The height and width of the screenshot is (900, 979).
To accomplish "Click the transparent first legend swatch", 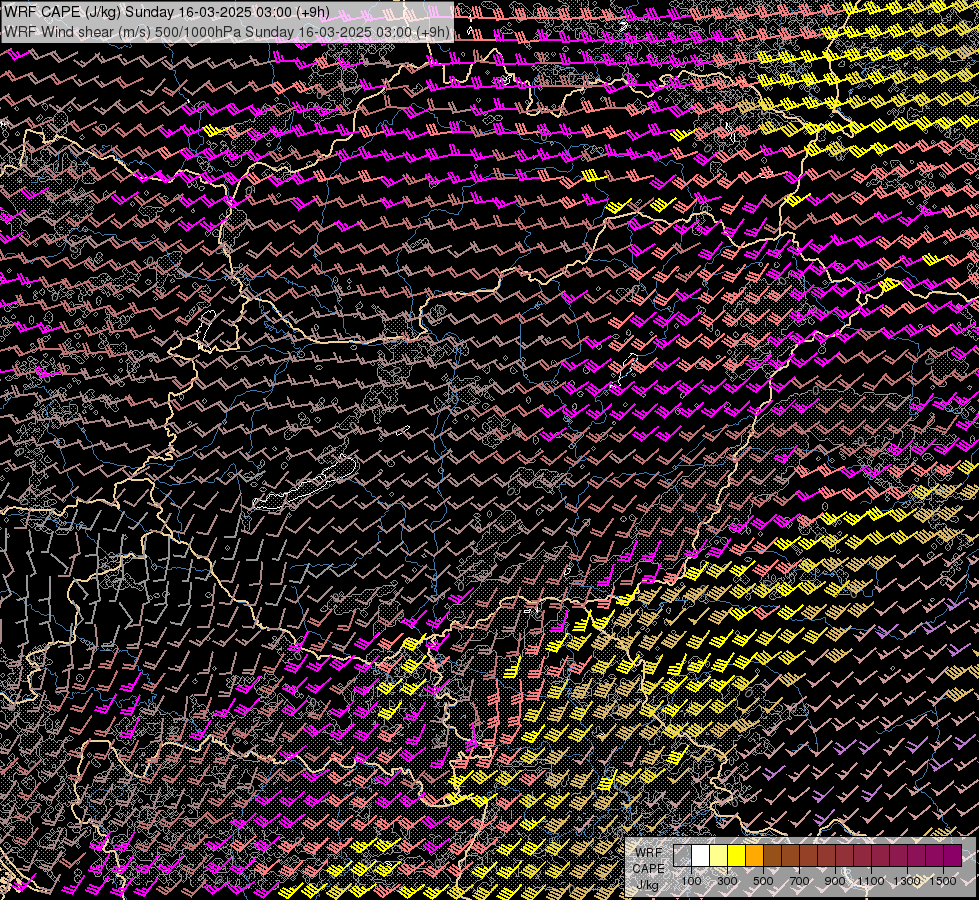I will 682,855.
